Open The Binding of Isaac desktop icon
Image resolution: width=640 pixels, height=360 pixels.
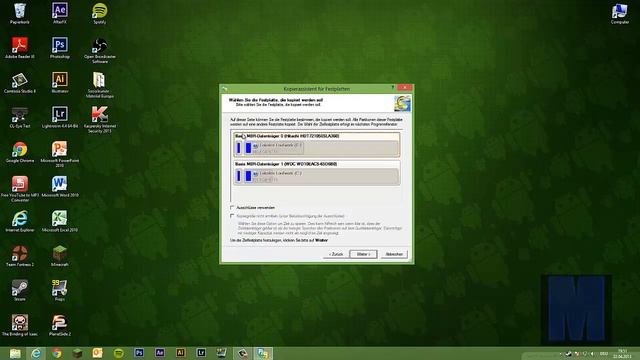pos(20,325)
